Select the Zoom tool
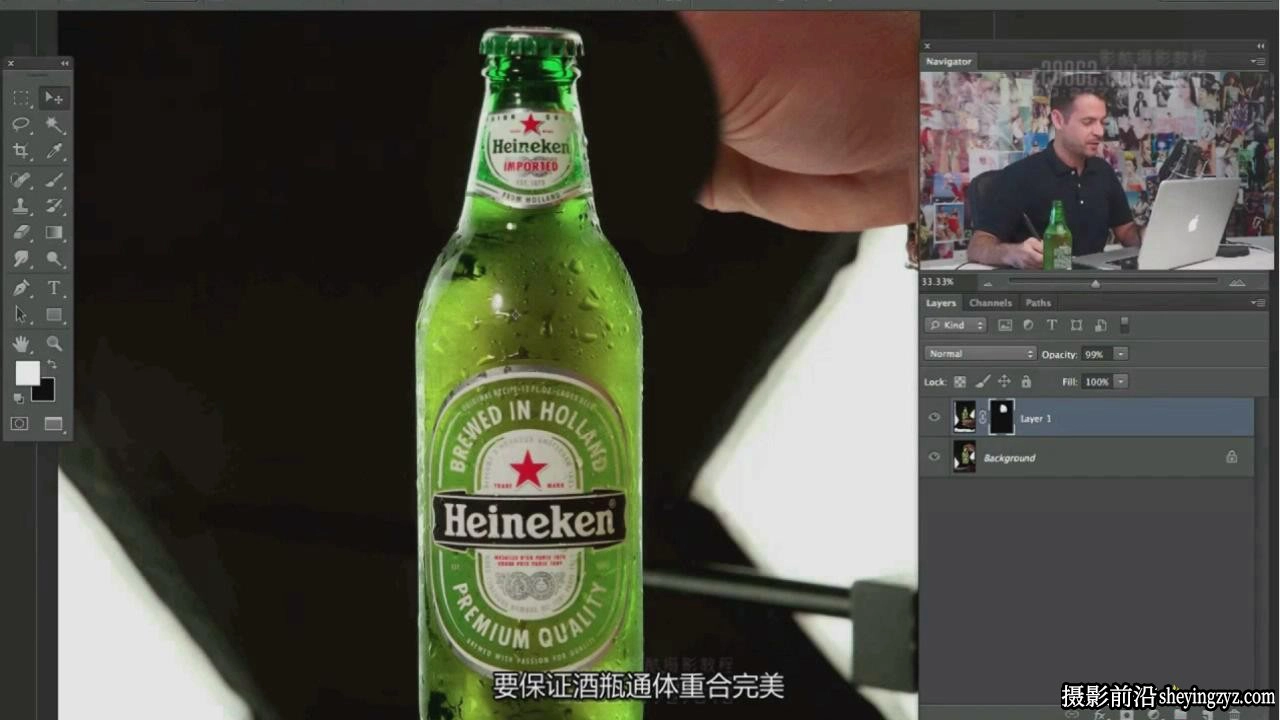 coord(54,343)
